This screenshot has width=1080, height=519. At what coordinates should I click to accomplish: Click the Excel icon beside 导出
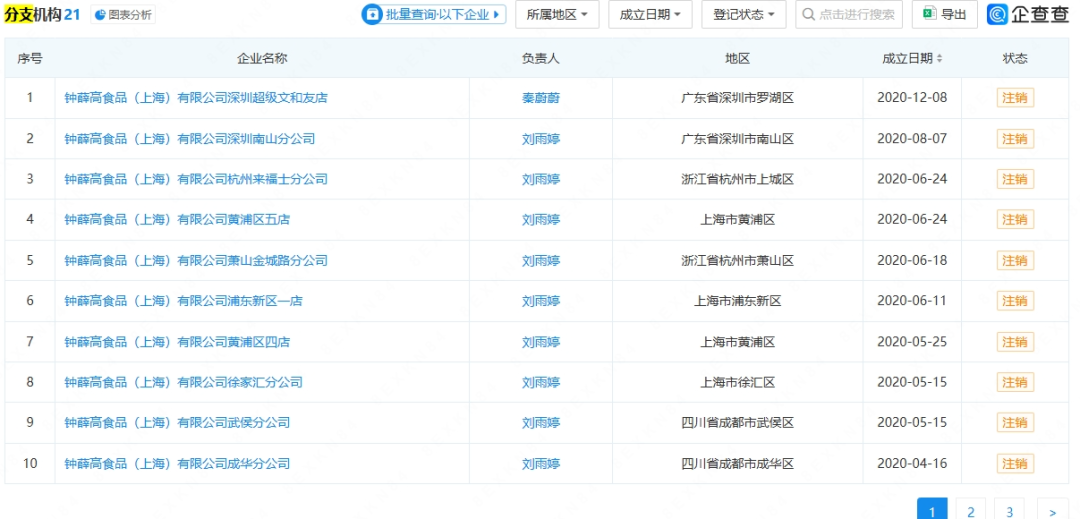tap(928, 15)
